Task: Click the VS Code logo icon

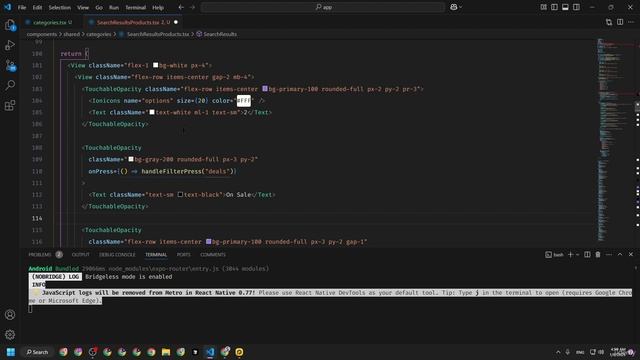Action: pyautogui.click(x=8, y=7)
